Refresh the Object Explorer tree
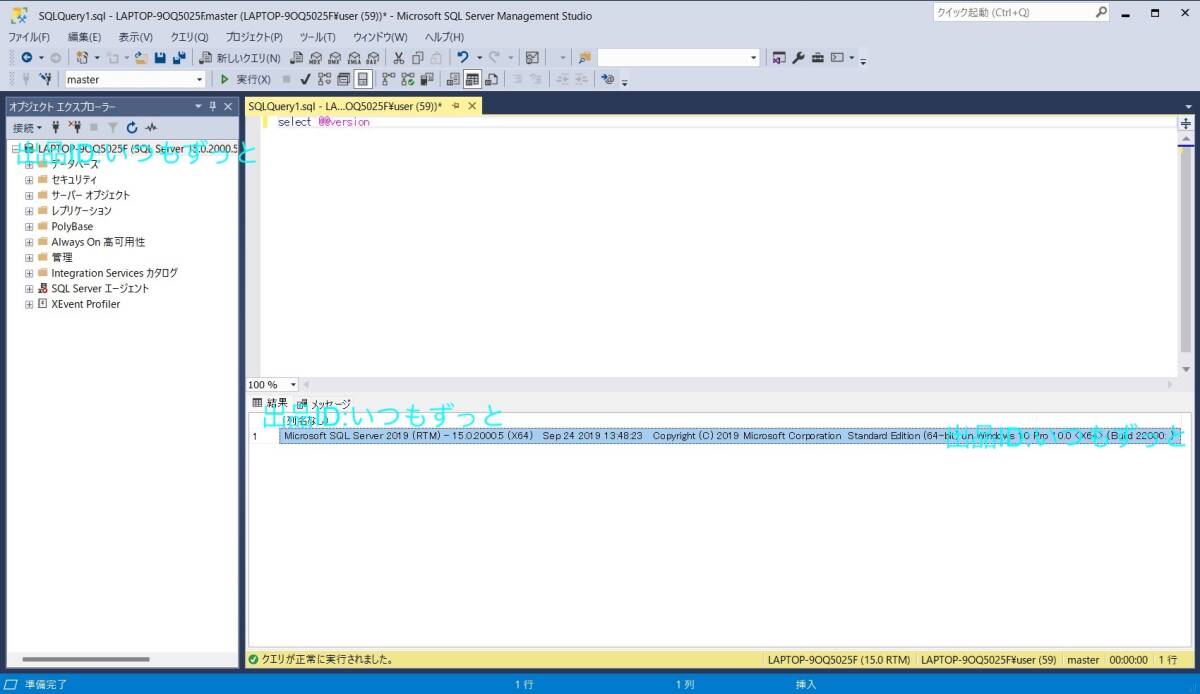The height and width of the screenshot is (694, 1200). [132, 127]
